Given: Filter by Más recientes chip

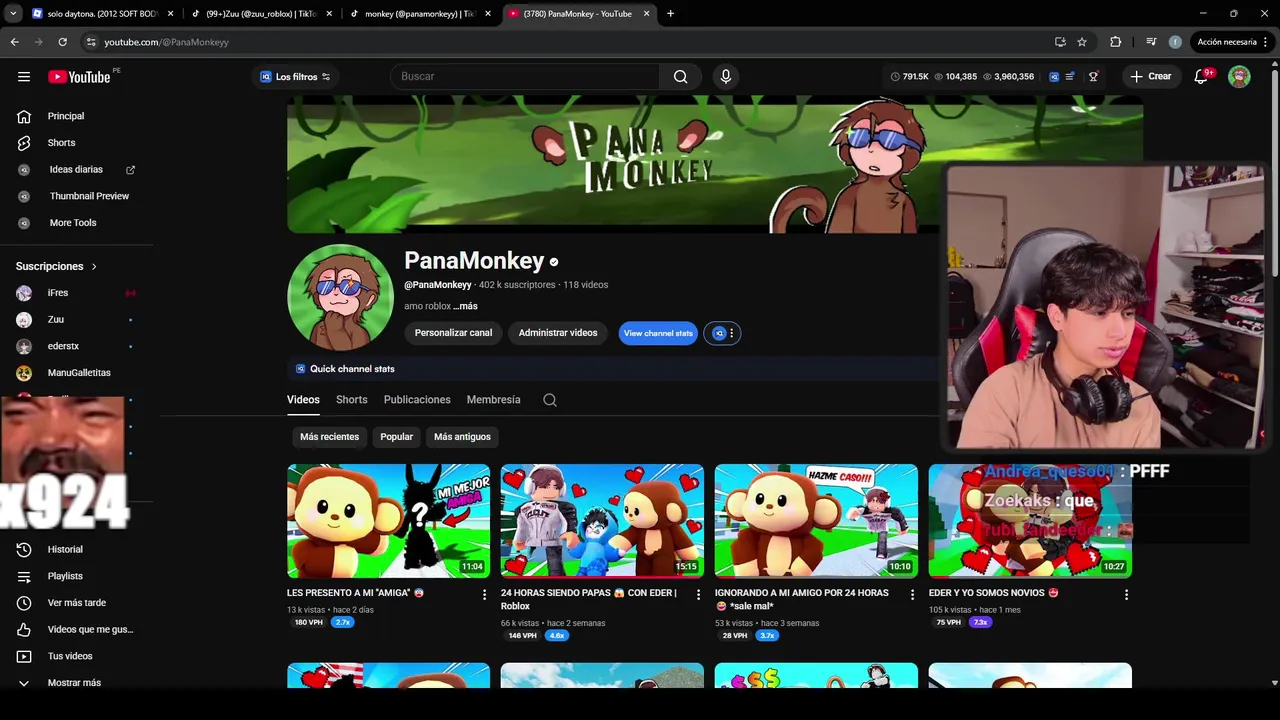Looking at the screenshot, I should pyautogui.click(x=329, y=437).
